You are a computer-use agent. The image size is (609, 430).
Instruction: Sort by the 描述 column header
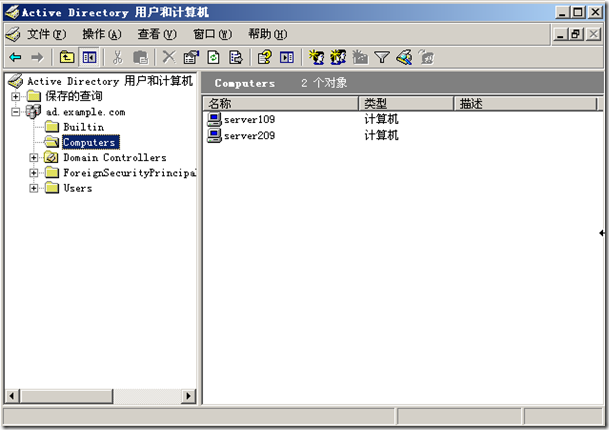click(525, 104)
